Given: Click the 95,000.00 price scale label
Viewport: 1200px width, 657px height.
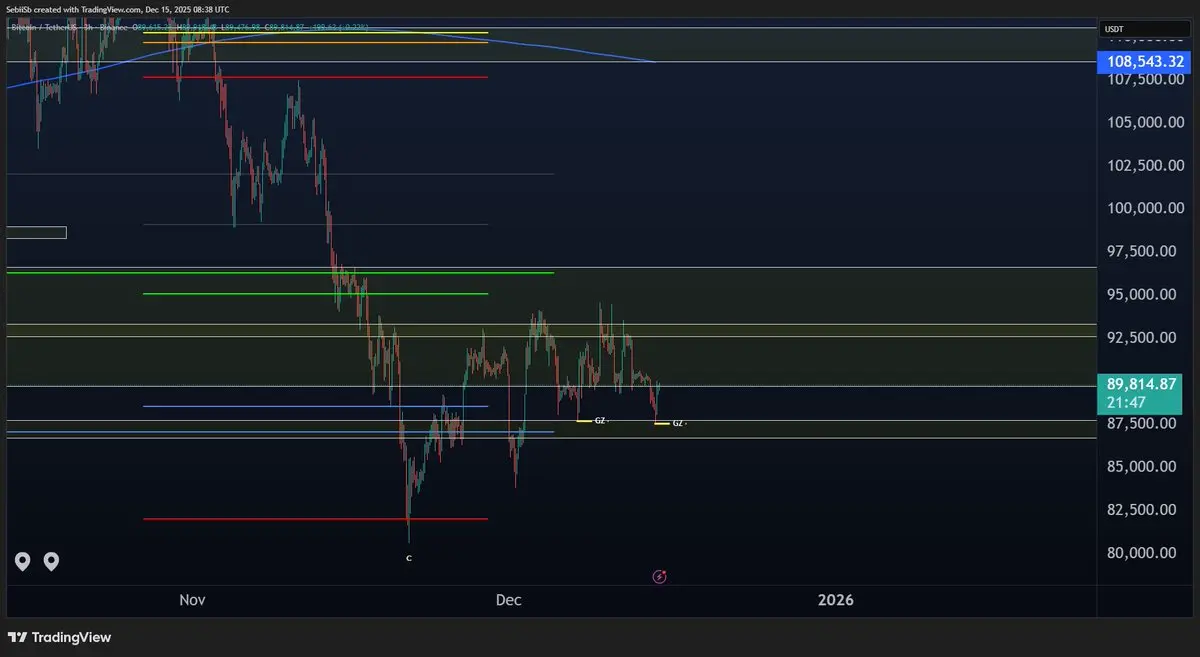Looking at the screenshot, I should pyautogui.click(x=1140, y=294).
